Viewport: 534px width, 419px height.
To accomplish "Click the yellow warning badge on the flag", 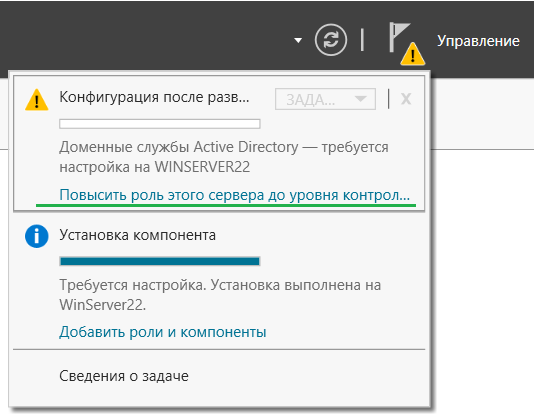I will (x=412, y=54).
